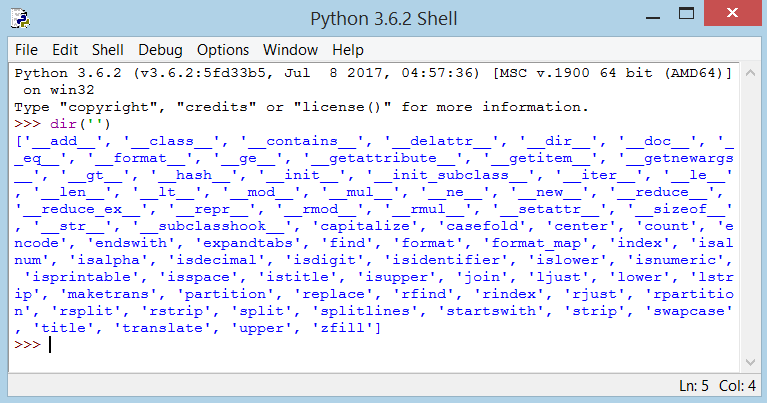Image resolution: width=767 pixels, height=403 pixels.
Task: Click the IDLE Python icon in title bar
Action: (20, 19)
